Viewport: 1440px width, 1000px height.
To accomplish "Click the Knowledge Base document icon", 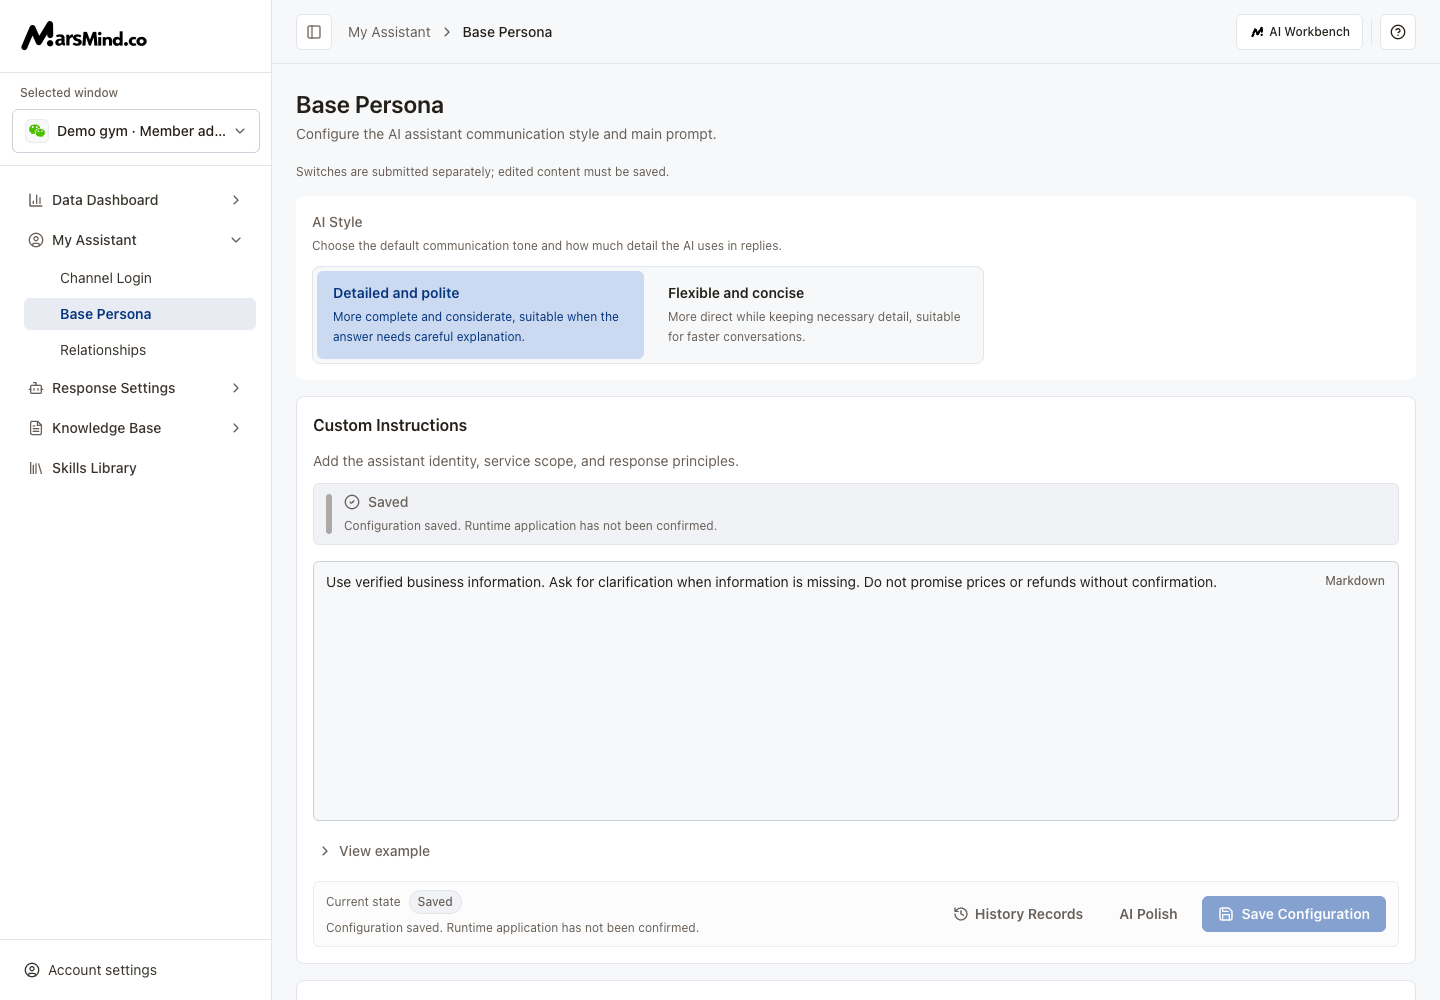I will [36, 428].
